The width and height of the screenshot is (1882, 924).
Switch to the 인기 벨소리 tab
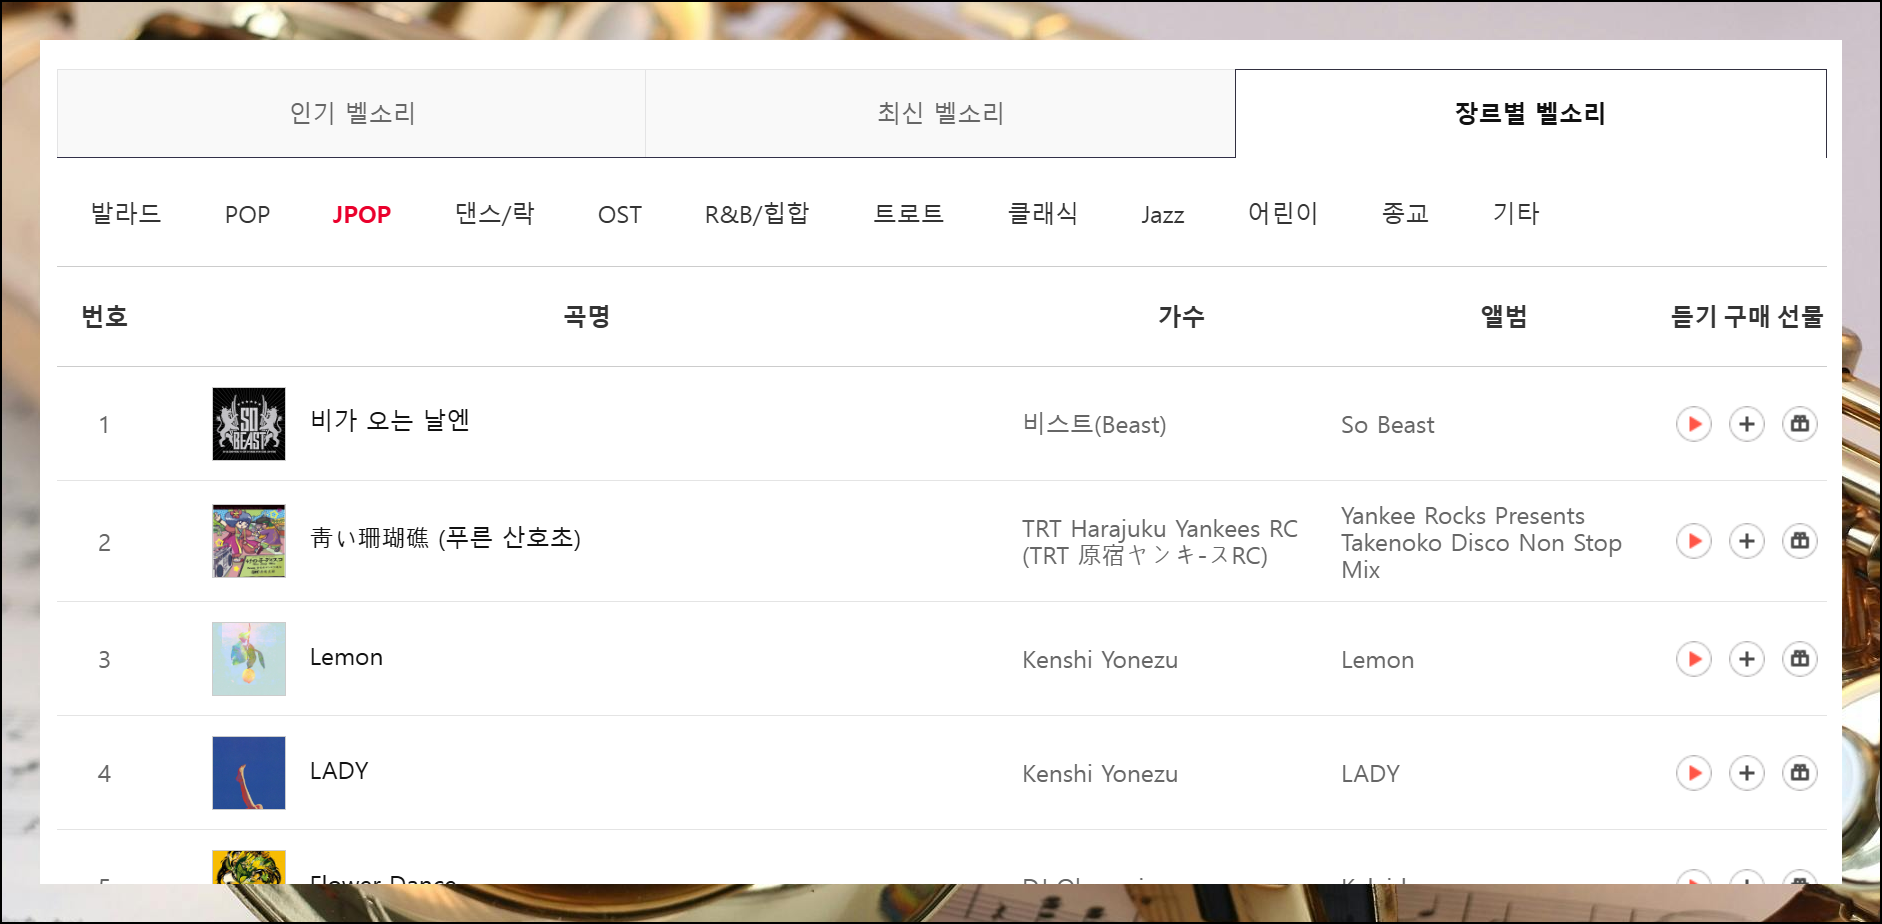[352, 113]
